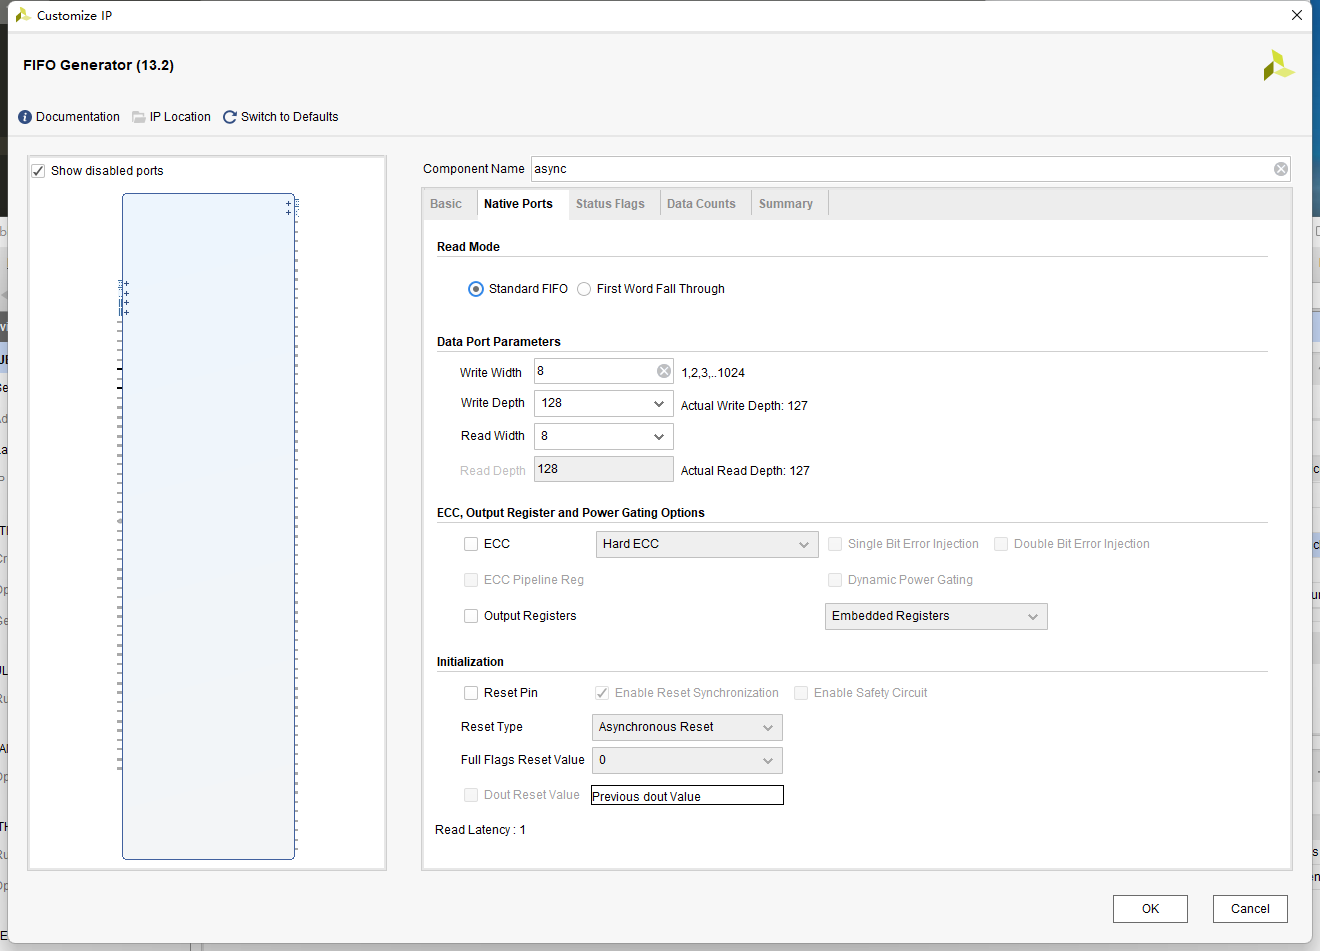Screen dimensions: 1320x951
Task: Open the IP Location link
Action: (x=180, y=117)
